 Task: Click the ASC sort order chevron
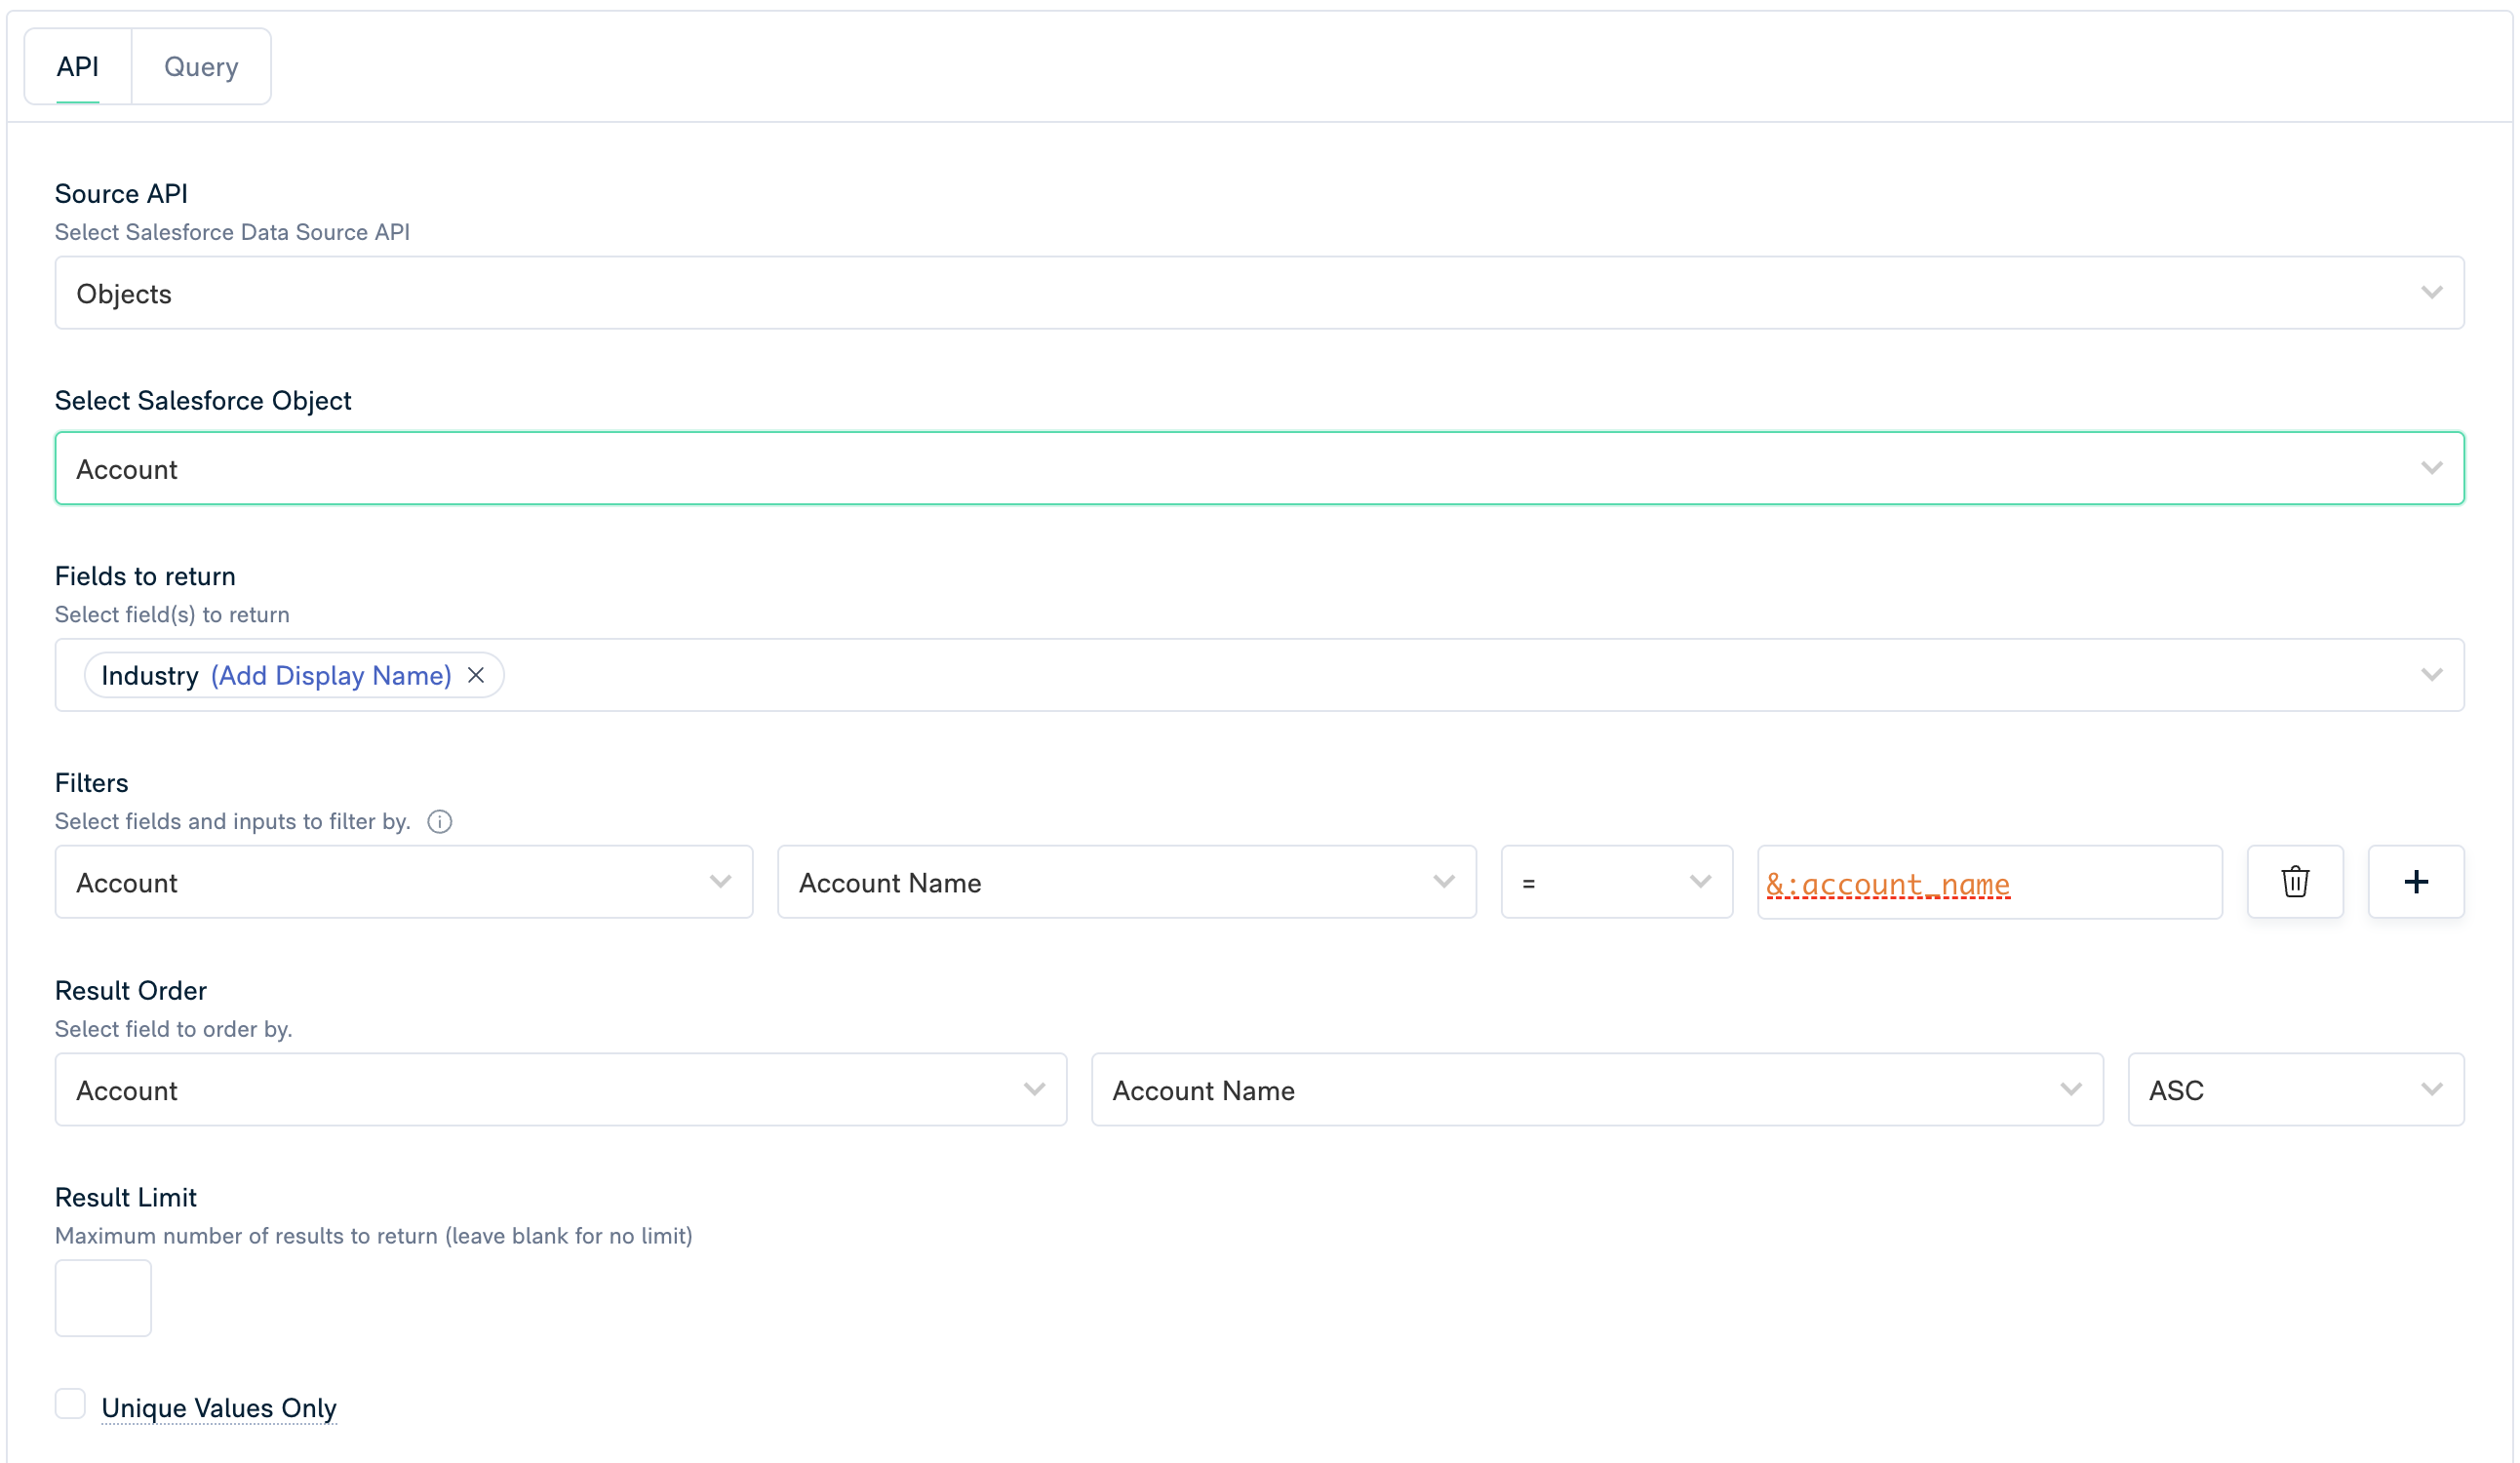(x=2431, y=1089)
